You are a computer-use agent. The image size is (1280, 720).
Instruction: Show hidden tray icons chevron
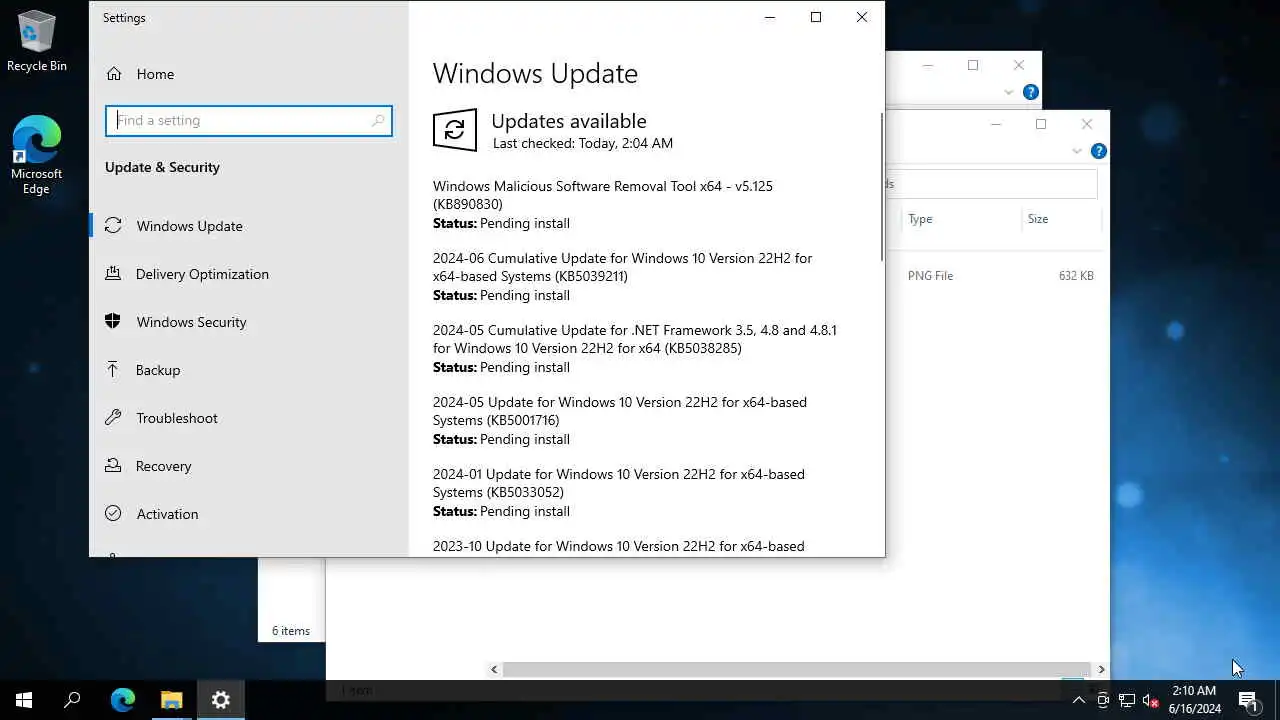[x=1078, y=700]
